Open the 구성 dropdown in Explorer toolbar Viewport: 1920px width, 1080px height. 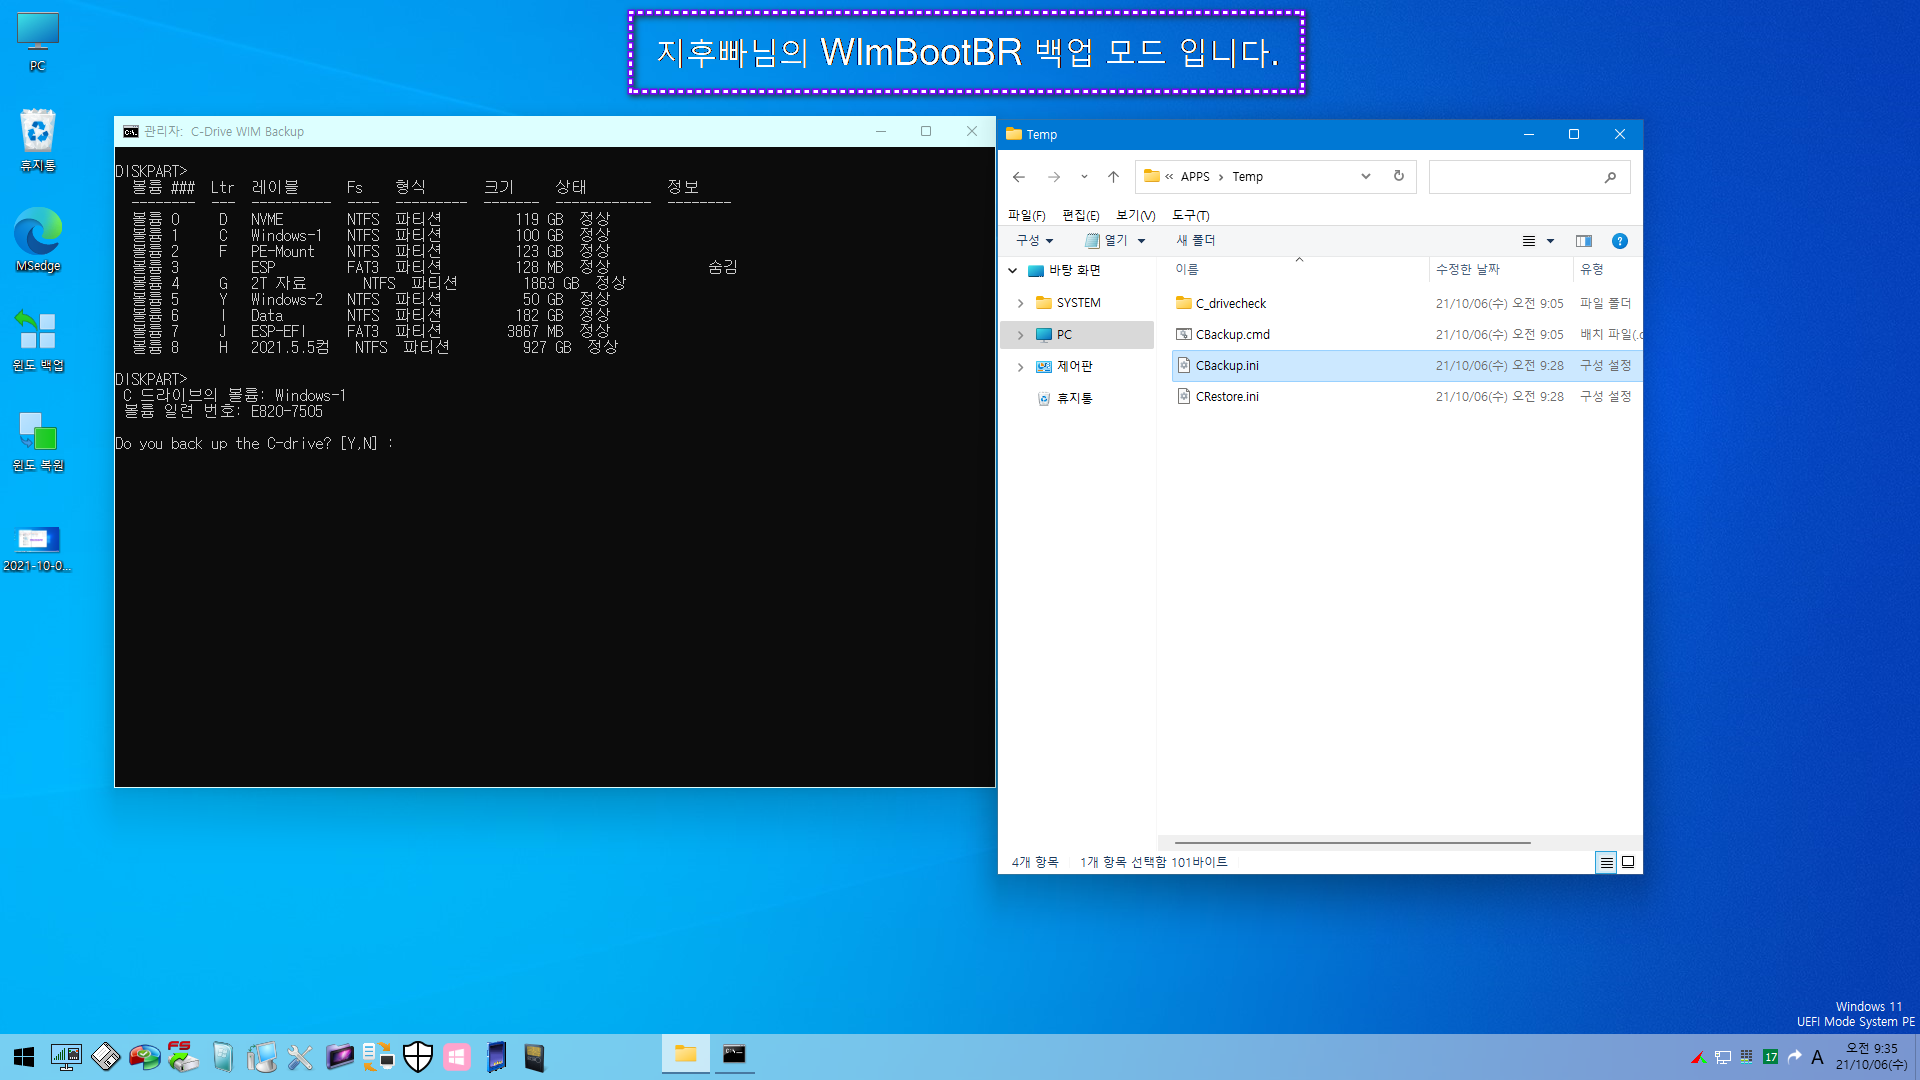coord(1035,241)
